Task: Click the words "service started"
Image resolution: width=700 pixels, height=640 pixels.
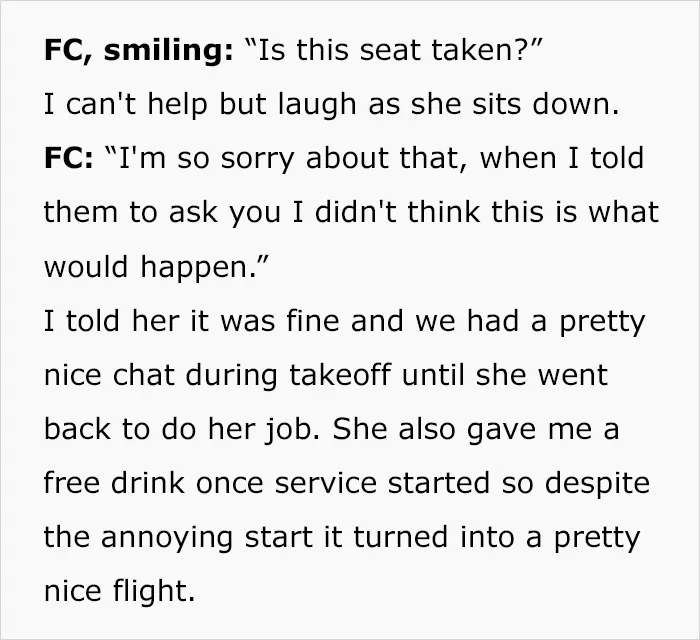Action: tap(382, 482)
